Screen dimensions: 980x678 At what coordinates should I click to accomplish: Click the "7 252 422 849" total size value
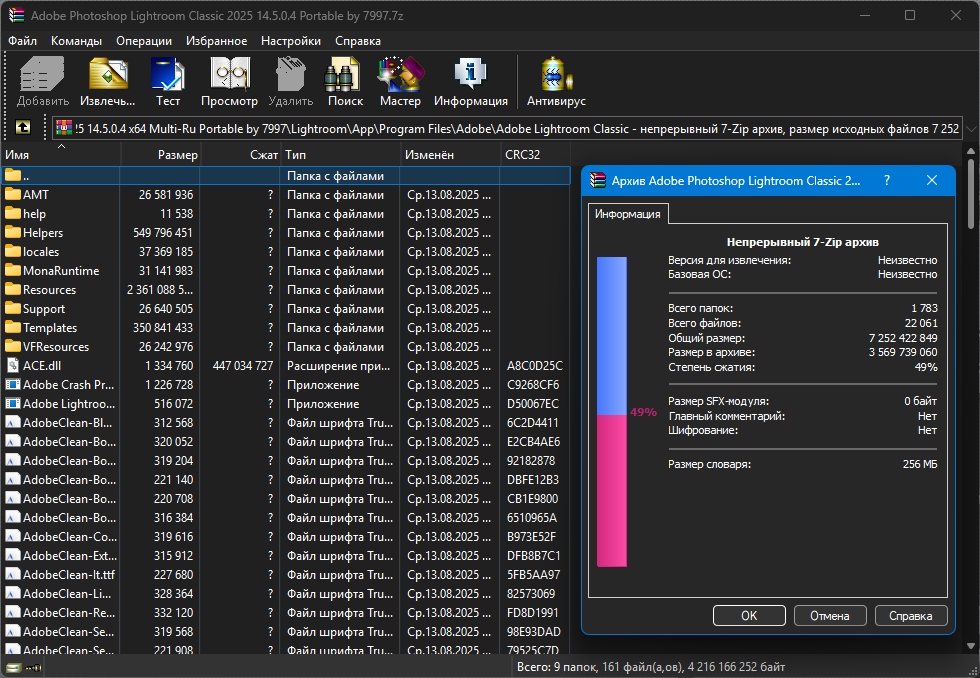tap(903, 337)
